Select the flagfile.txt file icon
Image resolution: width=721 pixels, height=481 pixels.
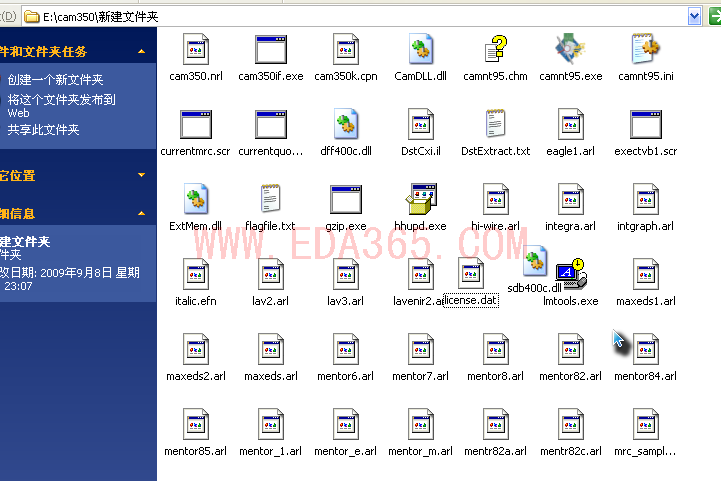pos(271,198)
